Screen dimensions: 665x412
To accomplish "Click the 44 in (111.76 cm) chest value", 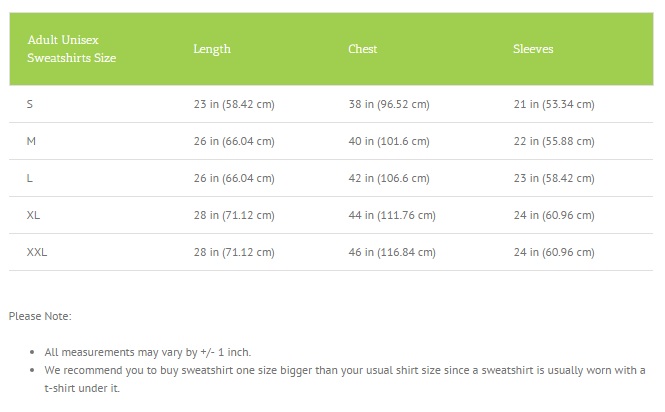I will [x=391, y=215].
